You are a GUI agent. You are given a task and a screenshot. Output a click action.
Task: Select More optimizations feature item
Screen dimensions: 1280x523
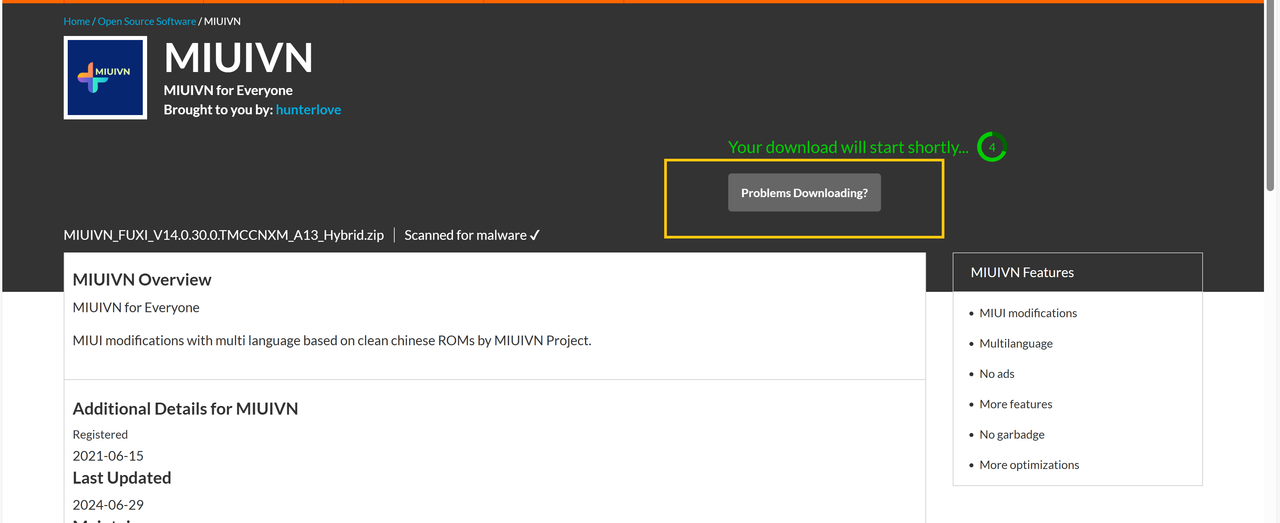(1029, 465)
